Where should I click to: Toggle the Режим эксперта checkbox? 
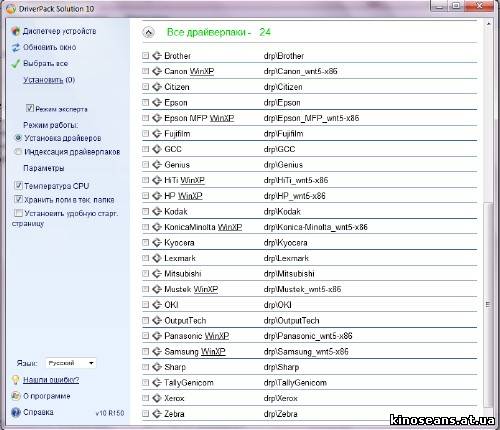[x=30, y=108]
